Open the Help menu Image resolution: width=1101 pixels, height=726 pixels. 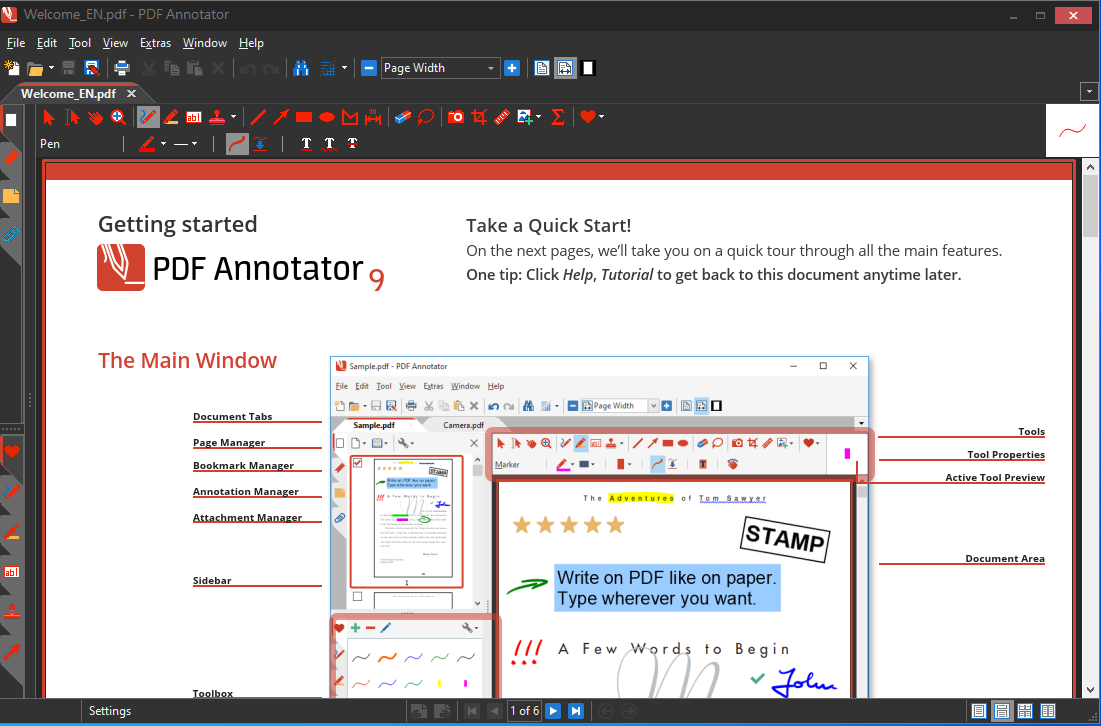251,43
